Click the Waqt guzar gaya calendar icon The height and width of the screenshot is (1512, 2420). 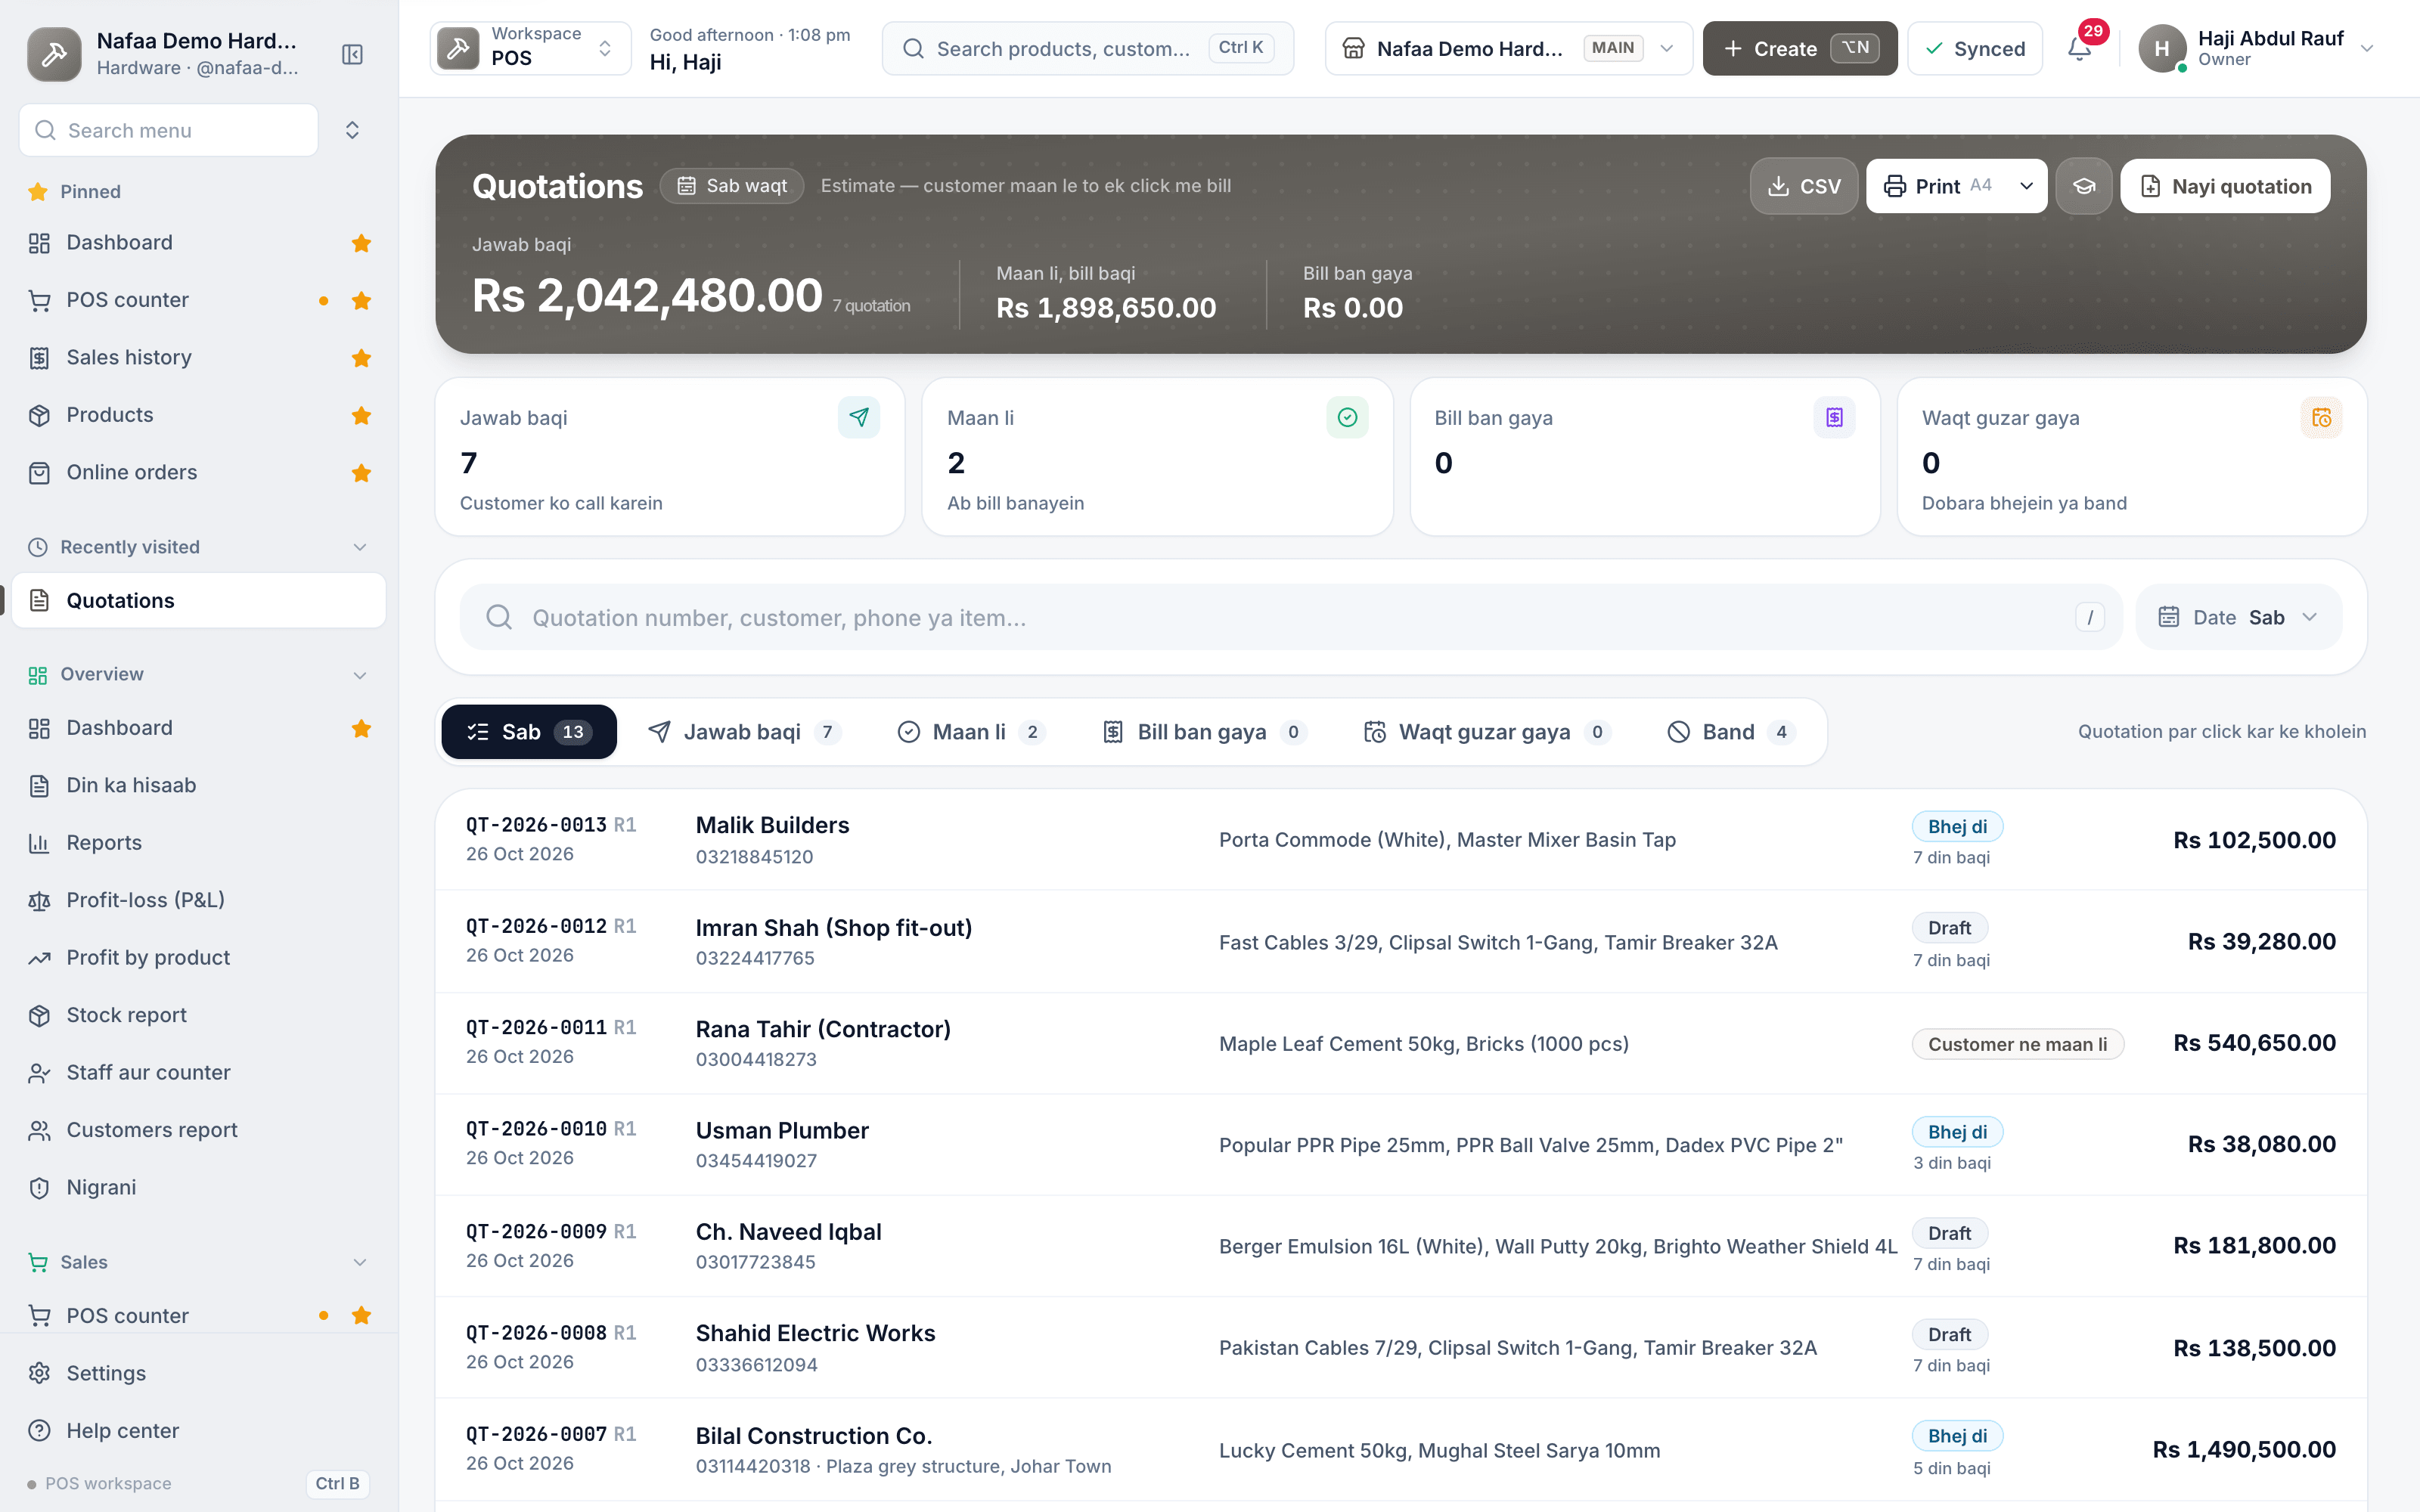click(x=2321, y=417)
